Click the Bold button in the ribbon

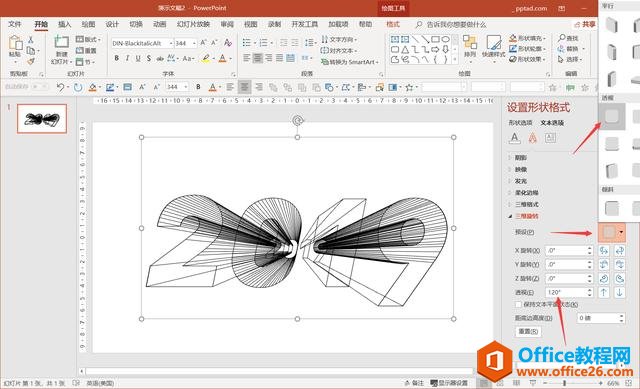(x=116, y=58)
